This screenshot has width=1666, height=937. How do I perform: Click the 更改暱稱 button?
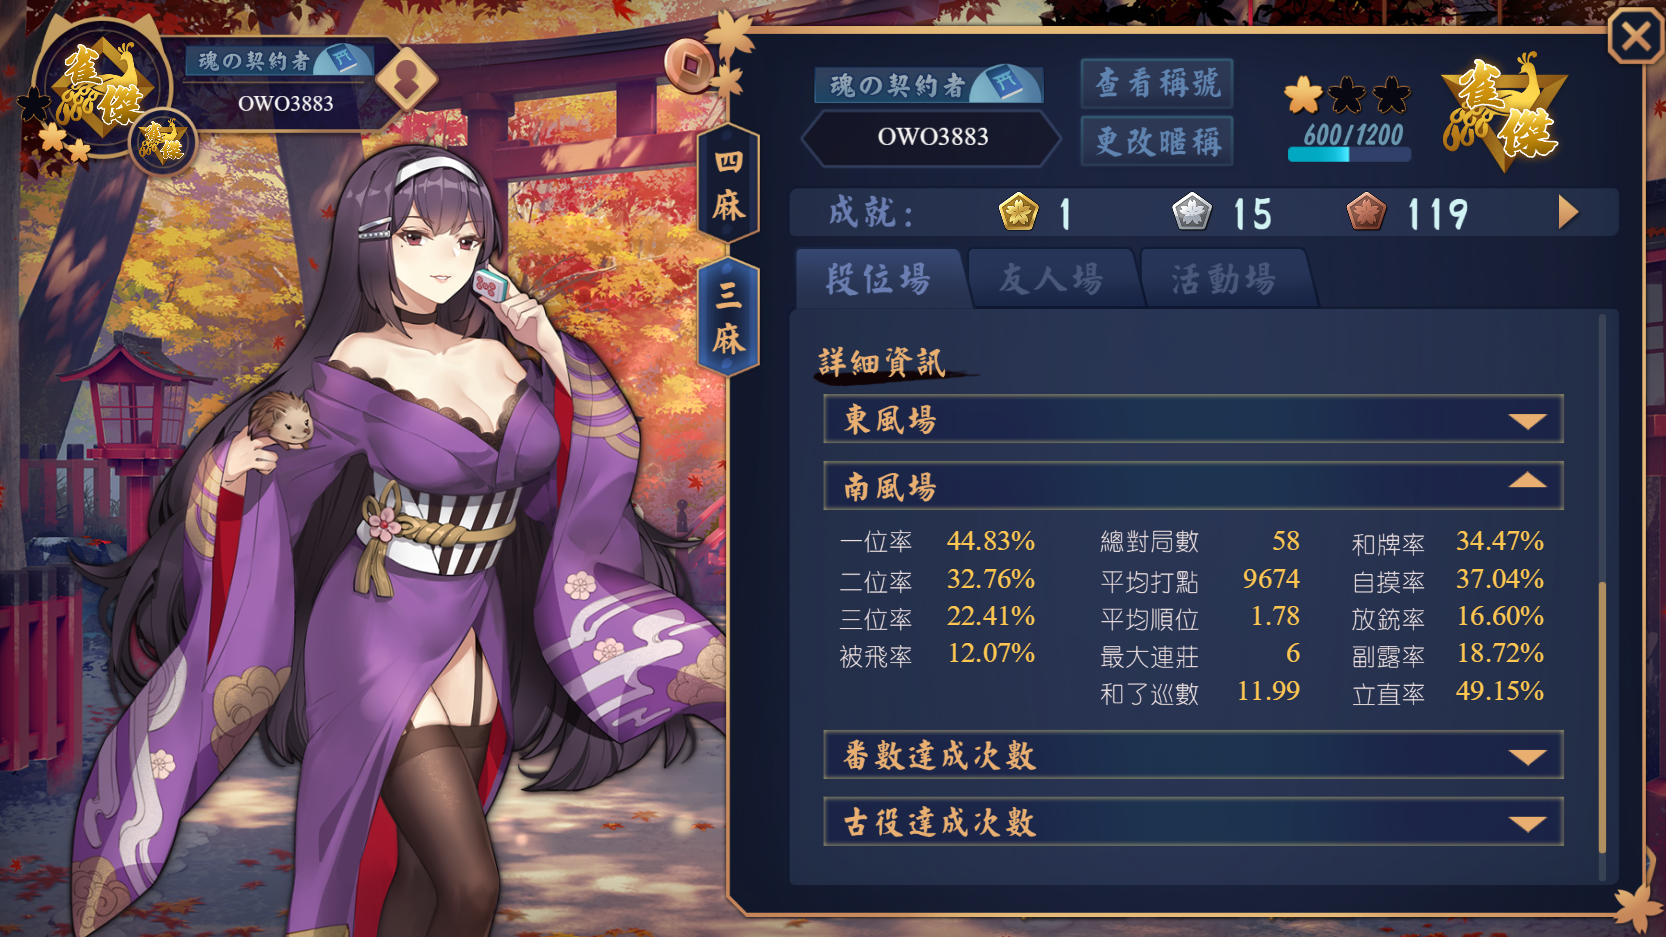(1157, 141)
